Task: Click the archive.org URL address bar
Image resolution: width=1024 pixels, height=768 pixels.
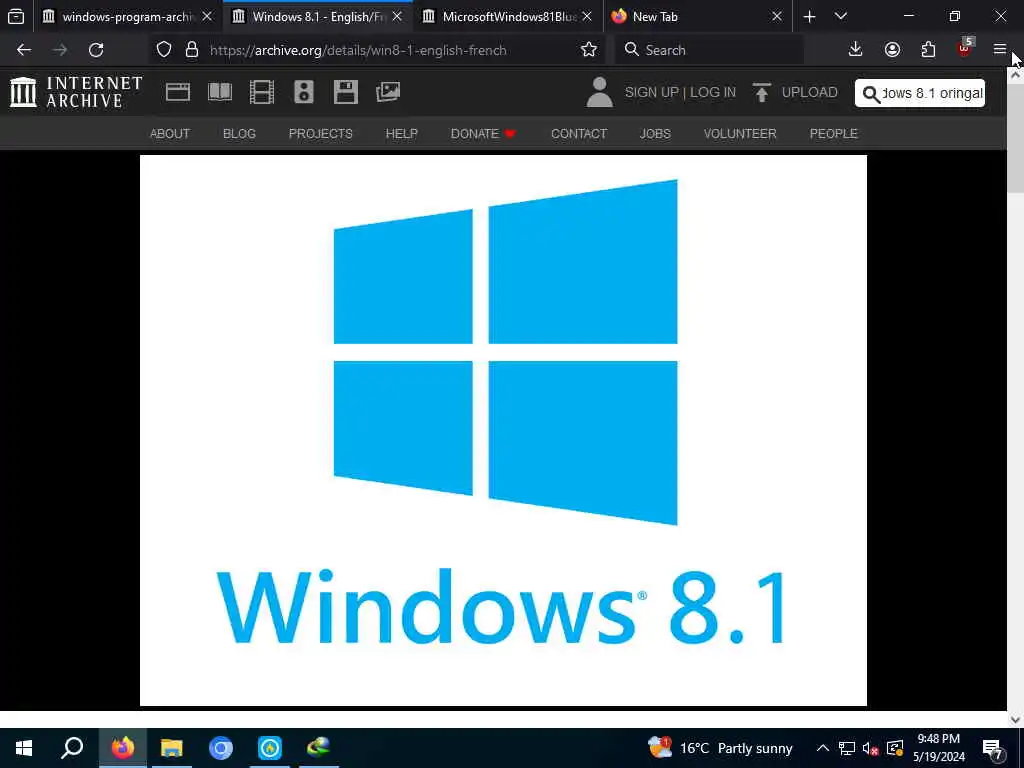Action: [358, 50]
